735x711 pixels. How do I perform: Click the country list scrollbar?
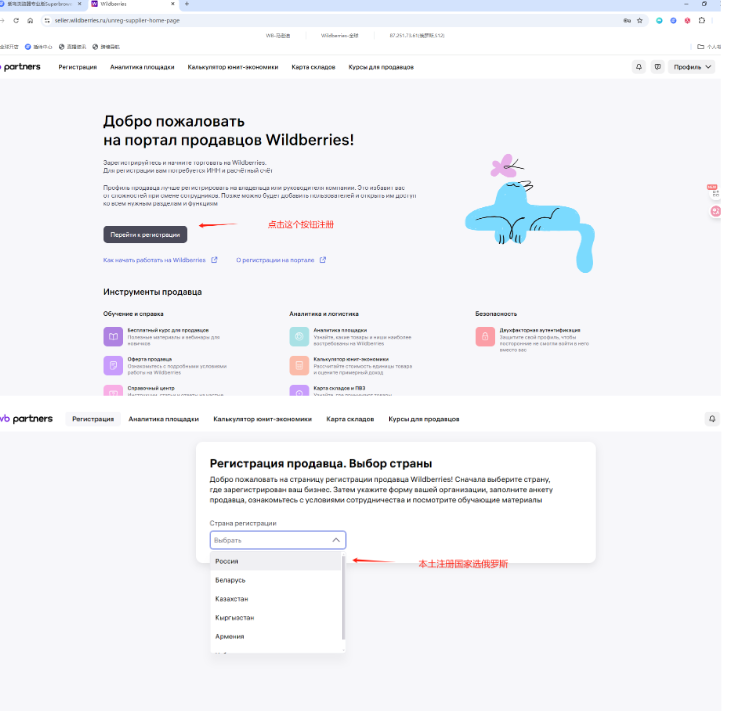(344, 598)
